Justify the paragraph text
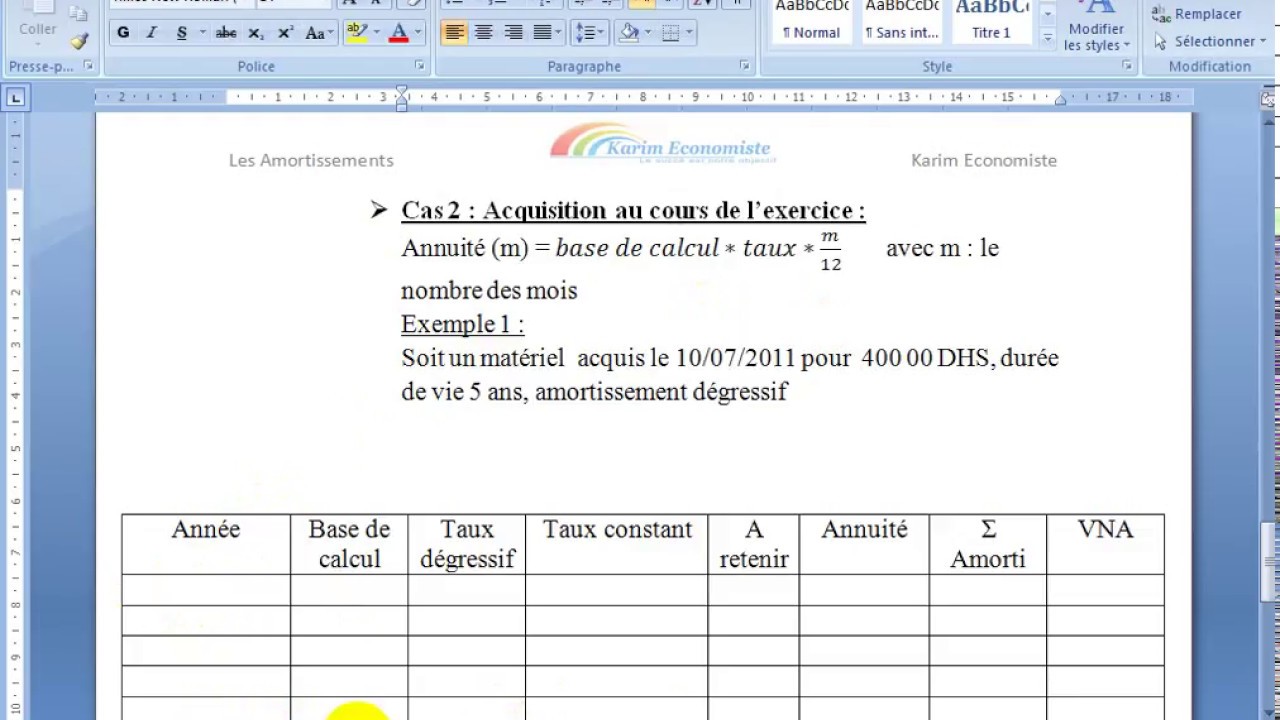The width and height of the screenshot is (1280, 720). click(x=543, y=33)
